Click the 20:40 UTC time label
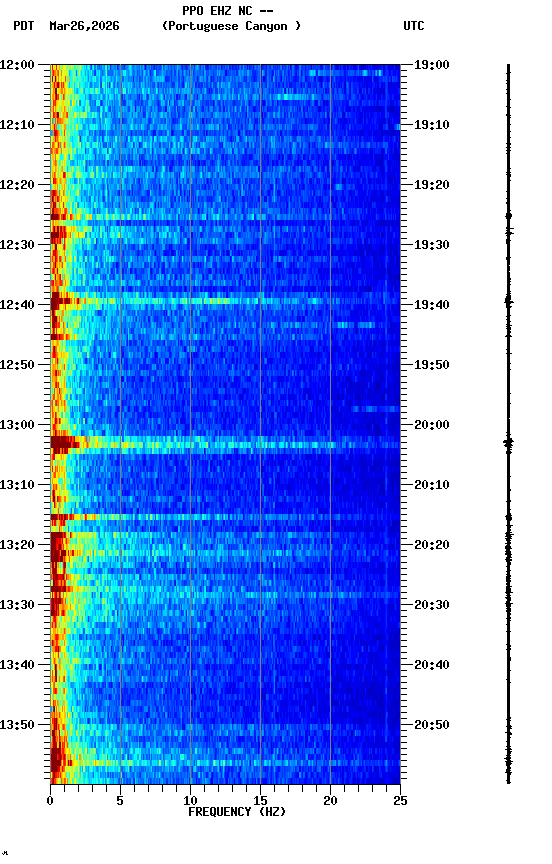 click(432, 665)
